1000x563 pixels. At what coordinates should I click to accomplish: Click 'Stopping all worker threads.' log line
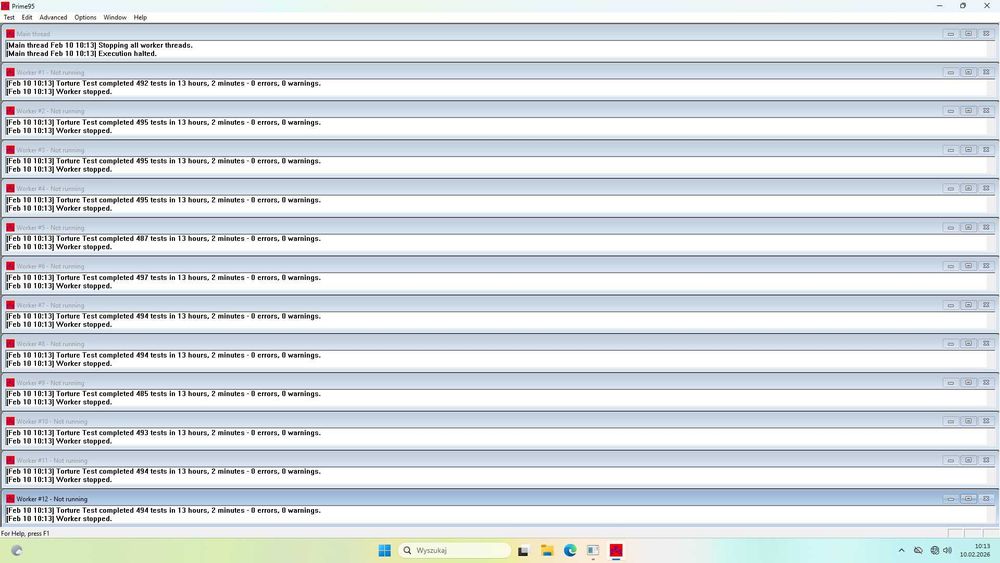pos(99,45)
